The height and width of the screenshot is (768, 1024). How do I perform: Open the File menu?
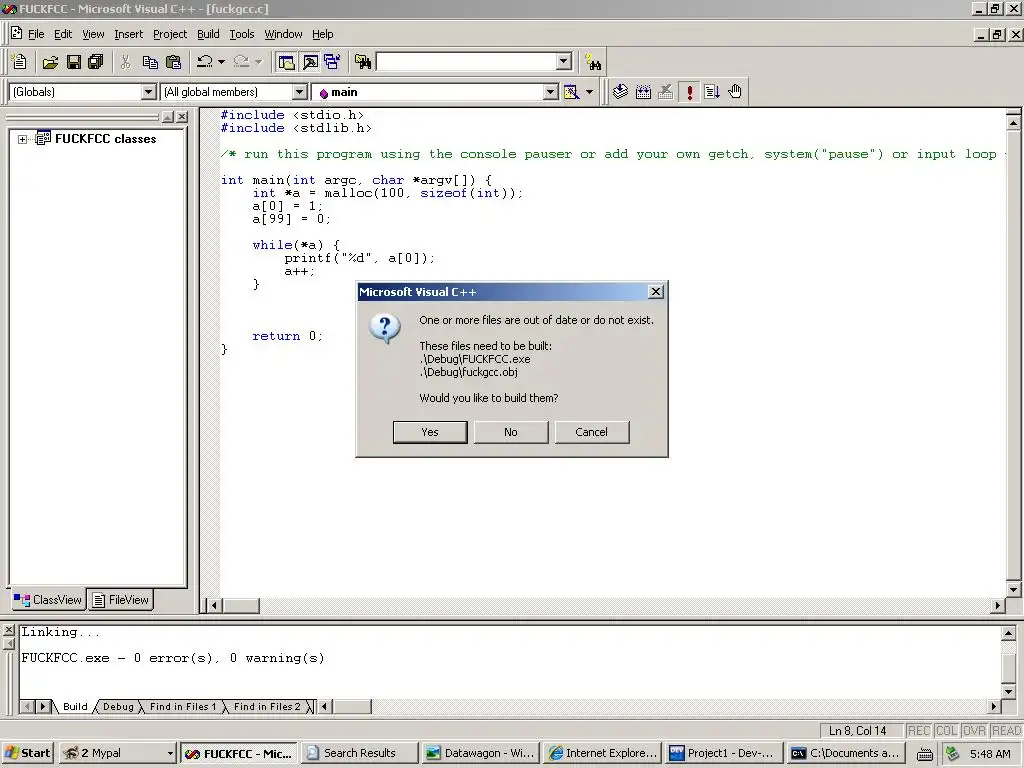click(x=36, y=35)
